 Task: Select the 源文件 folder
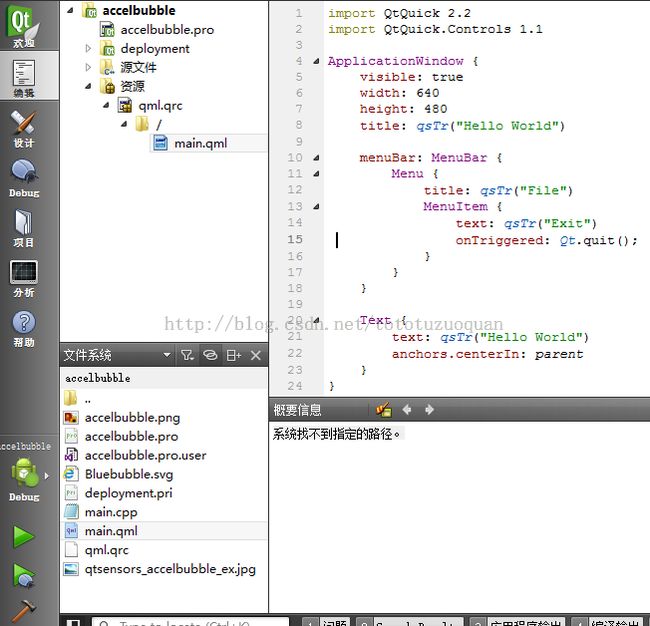[138, 67]
